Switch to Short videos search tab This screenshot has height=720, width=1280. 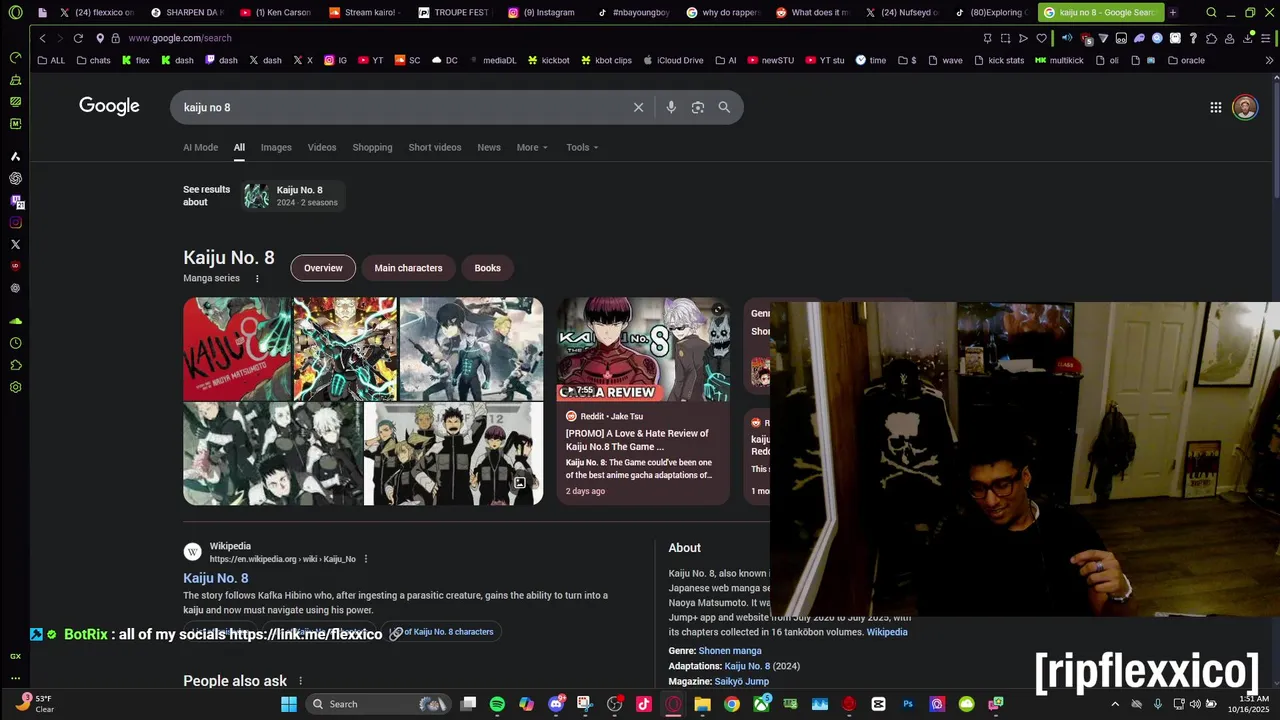[x=435, y=147]
